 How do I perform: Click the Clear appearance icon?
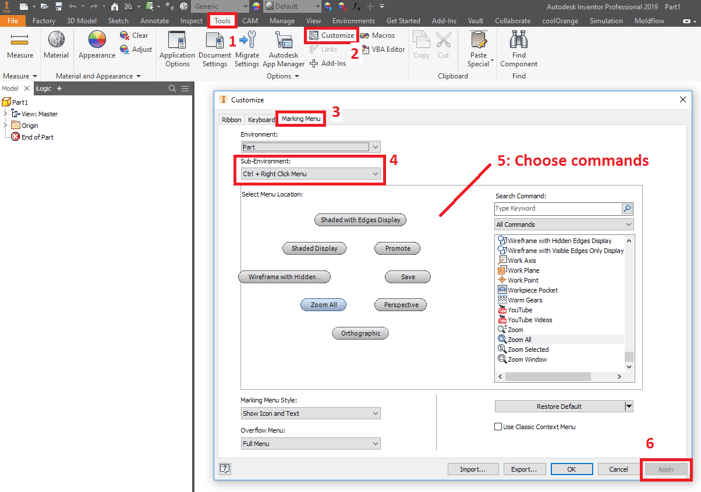click(x=124, y=35)
